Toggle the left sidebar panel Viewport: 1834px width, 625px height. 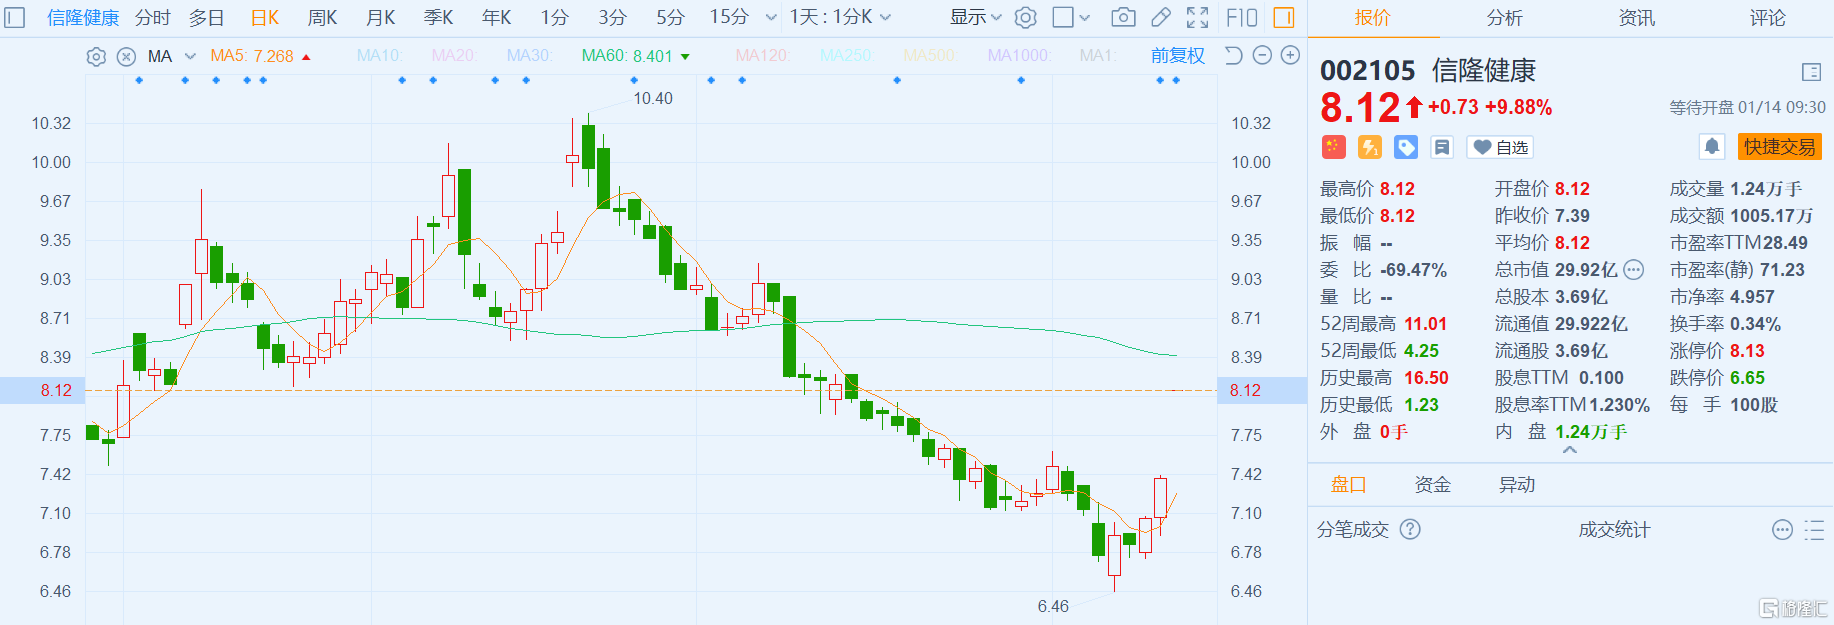(x=15, y=17)
